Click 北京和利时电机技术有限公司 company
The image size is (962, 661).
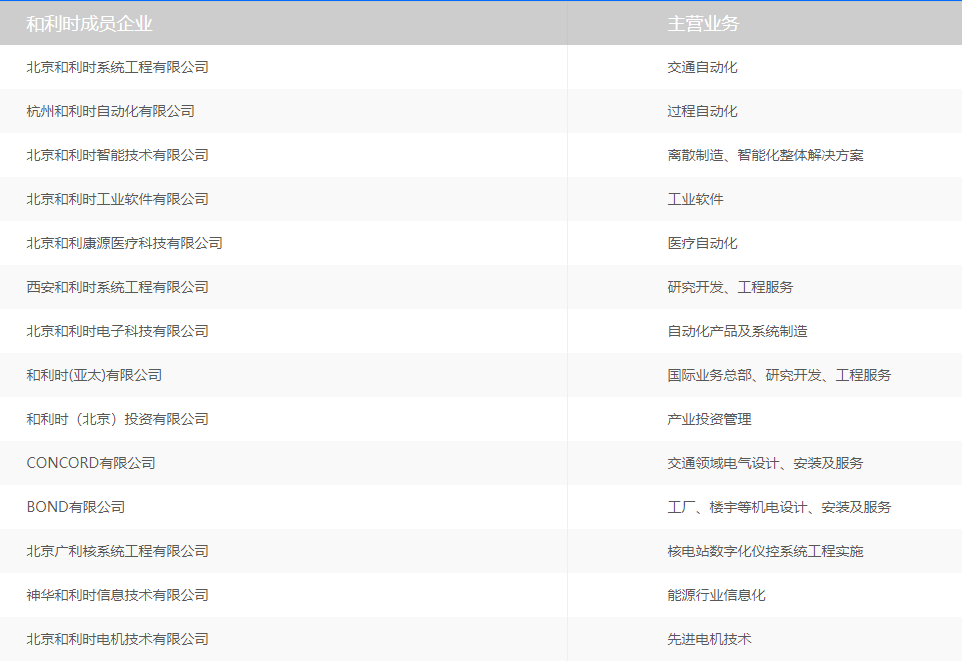[117, 639]
